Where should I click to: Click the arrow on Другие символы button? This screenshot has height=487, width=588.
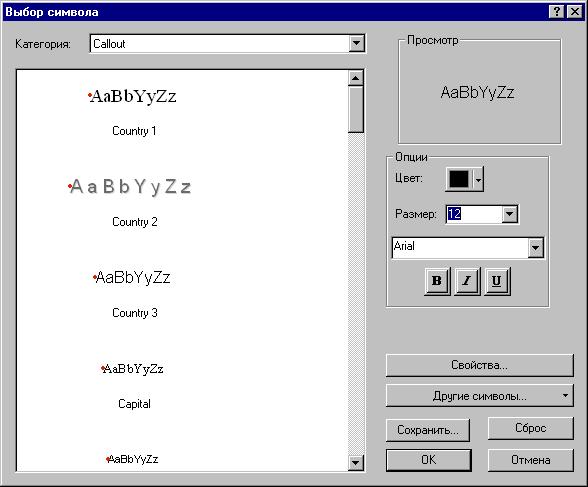tap(565, 396)
